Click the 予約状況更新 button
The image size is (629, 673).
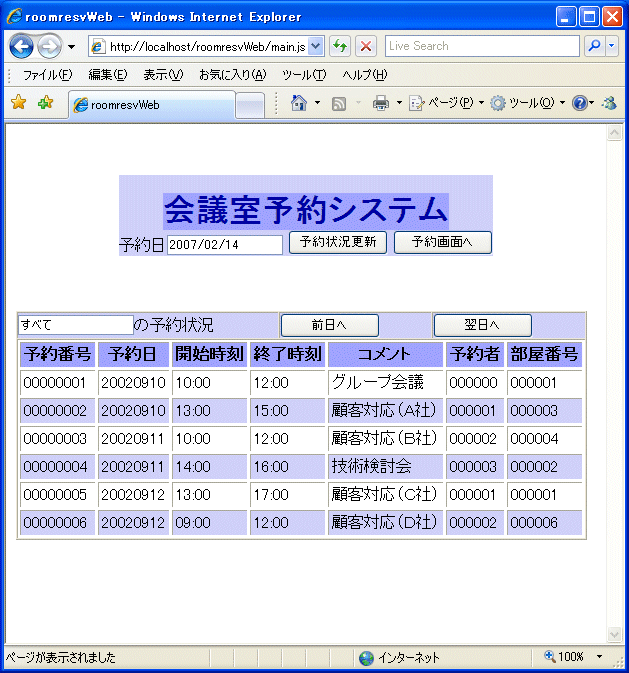pyautogui.click(x=338, y=243)
